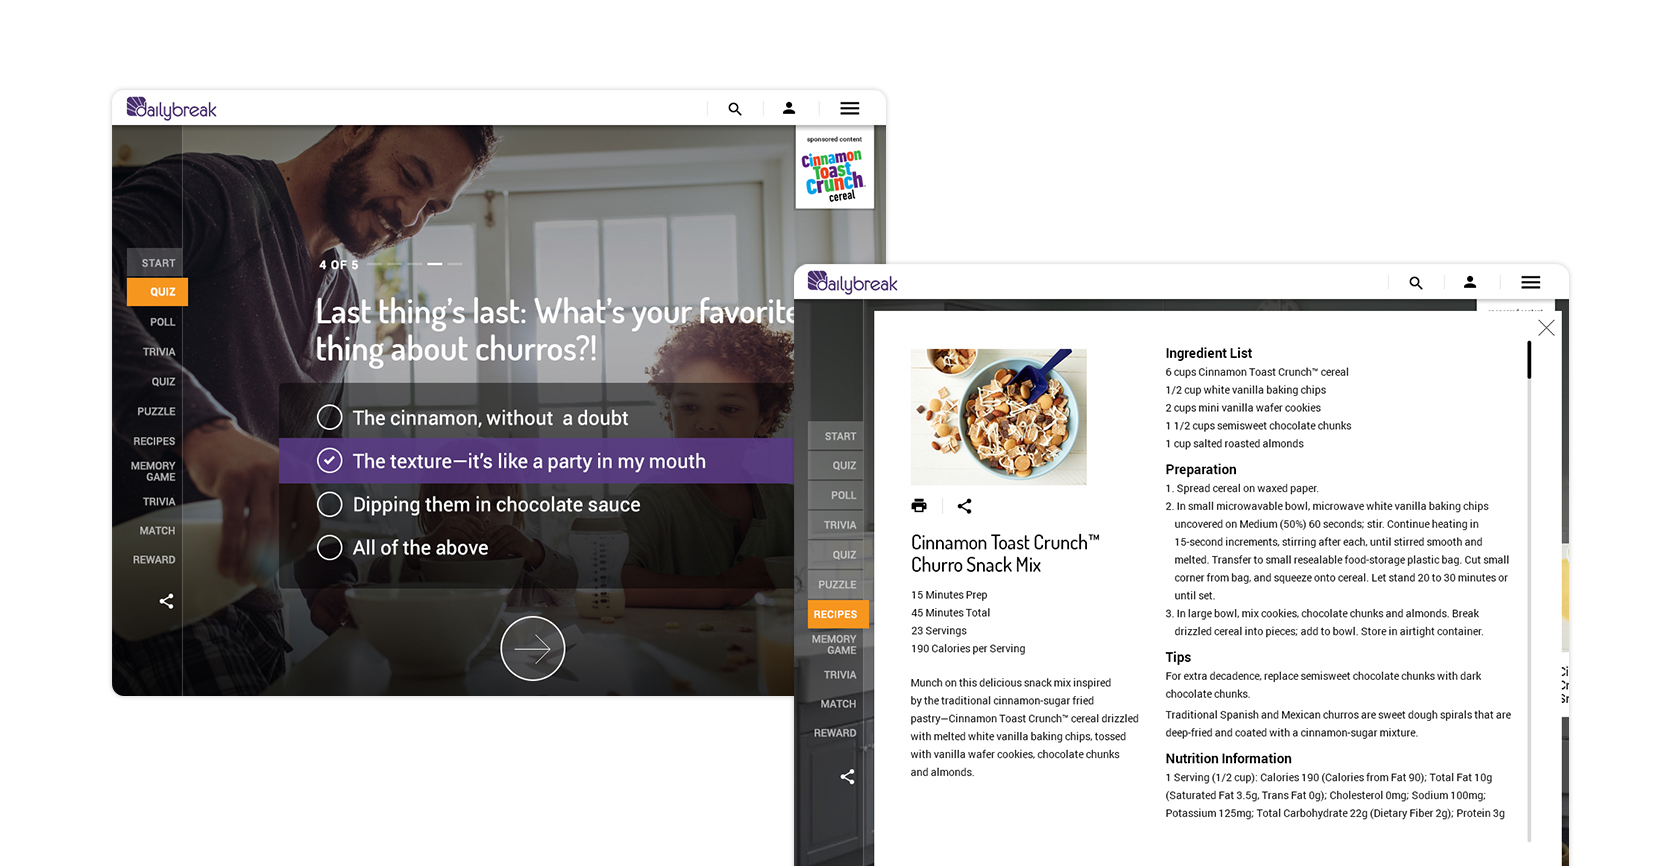
Task: Open MEMORY GAME in the left sidebar
Action: pos(153,471)
